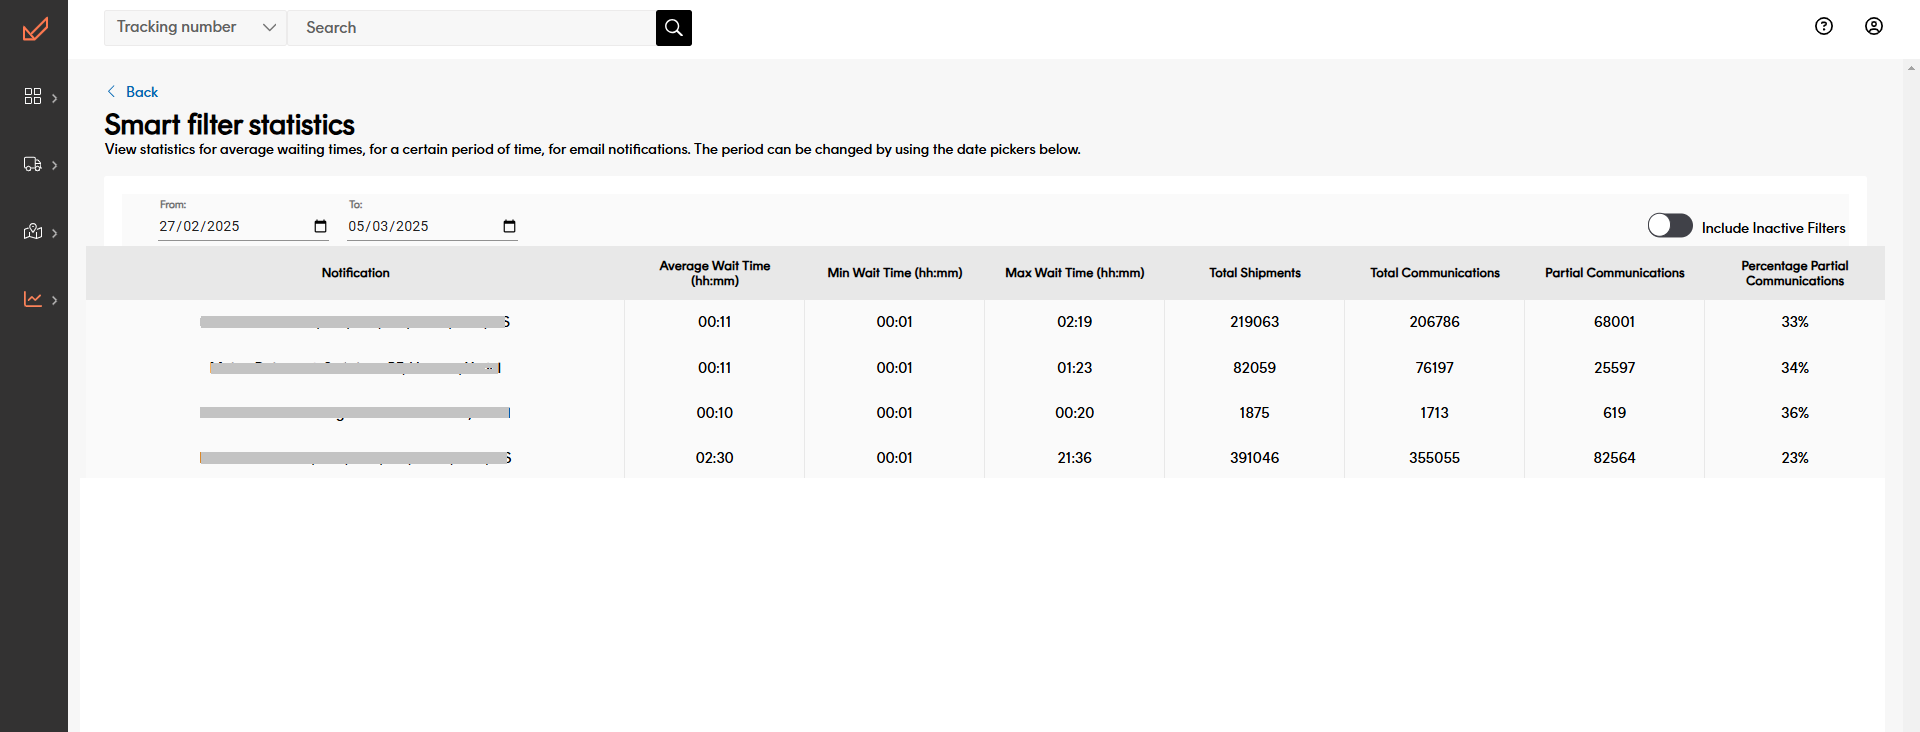This screenshot has width=1920, height=732.
Task: Click the orange checkmark logo
Action: [35, 29]
